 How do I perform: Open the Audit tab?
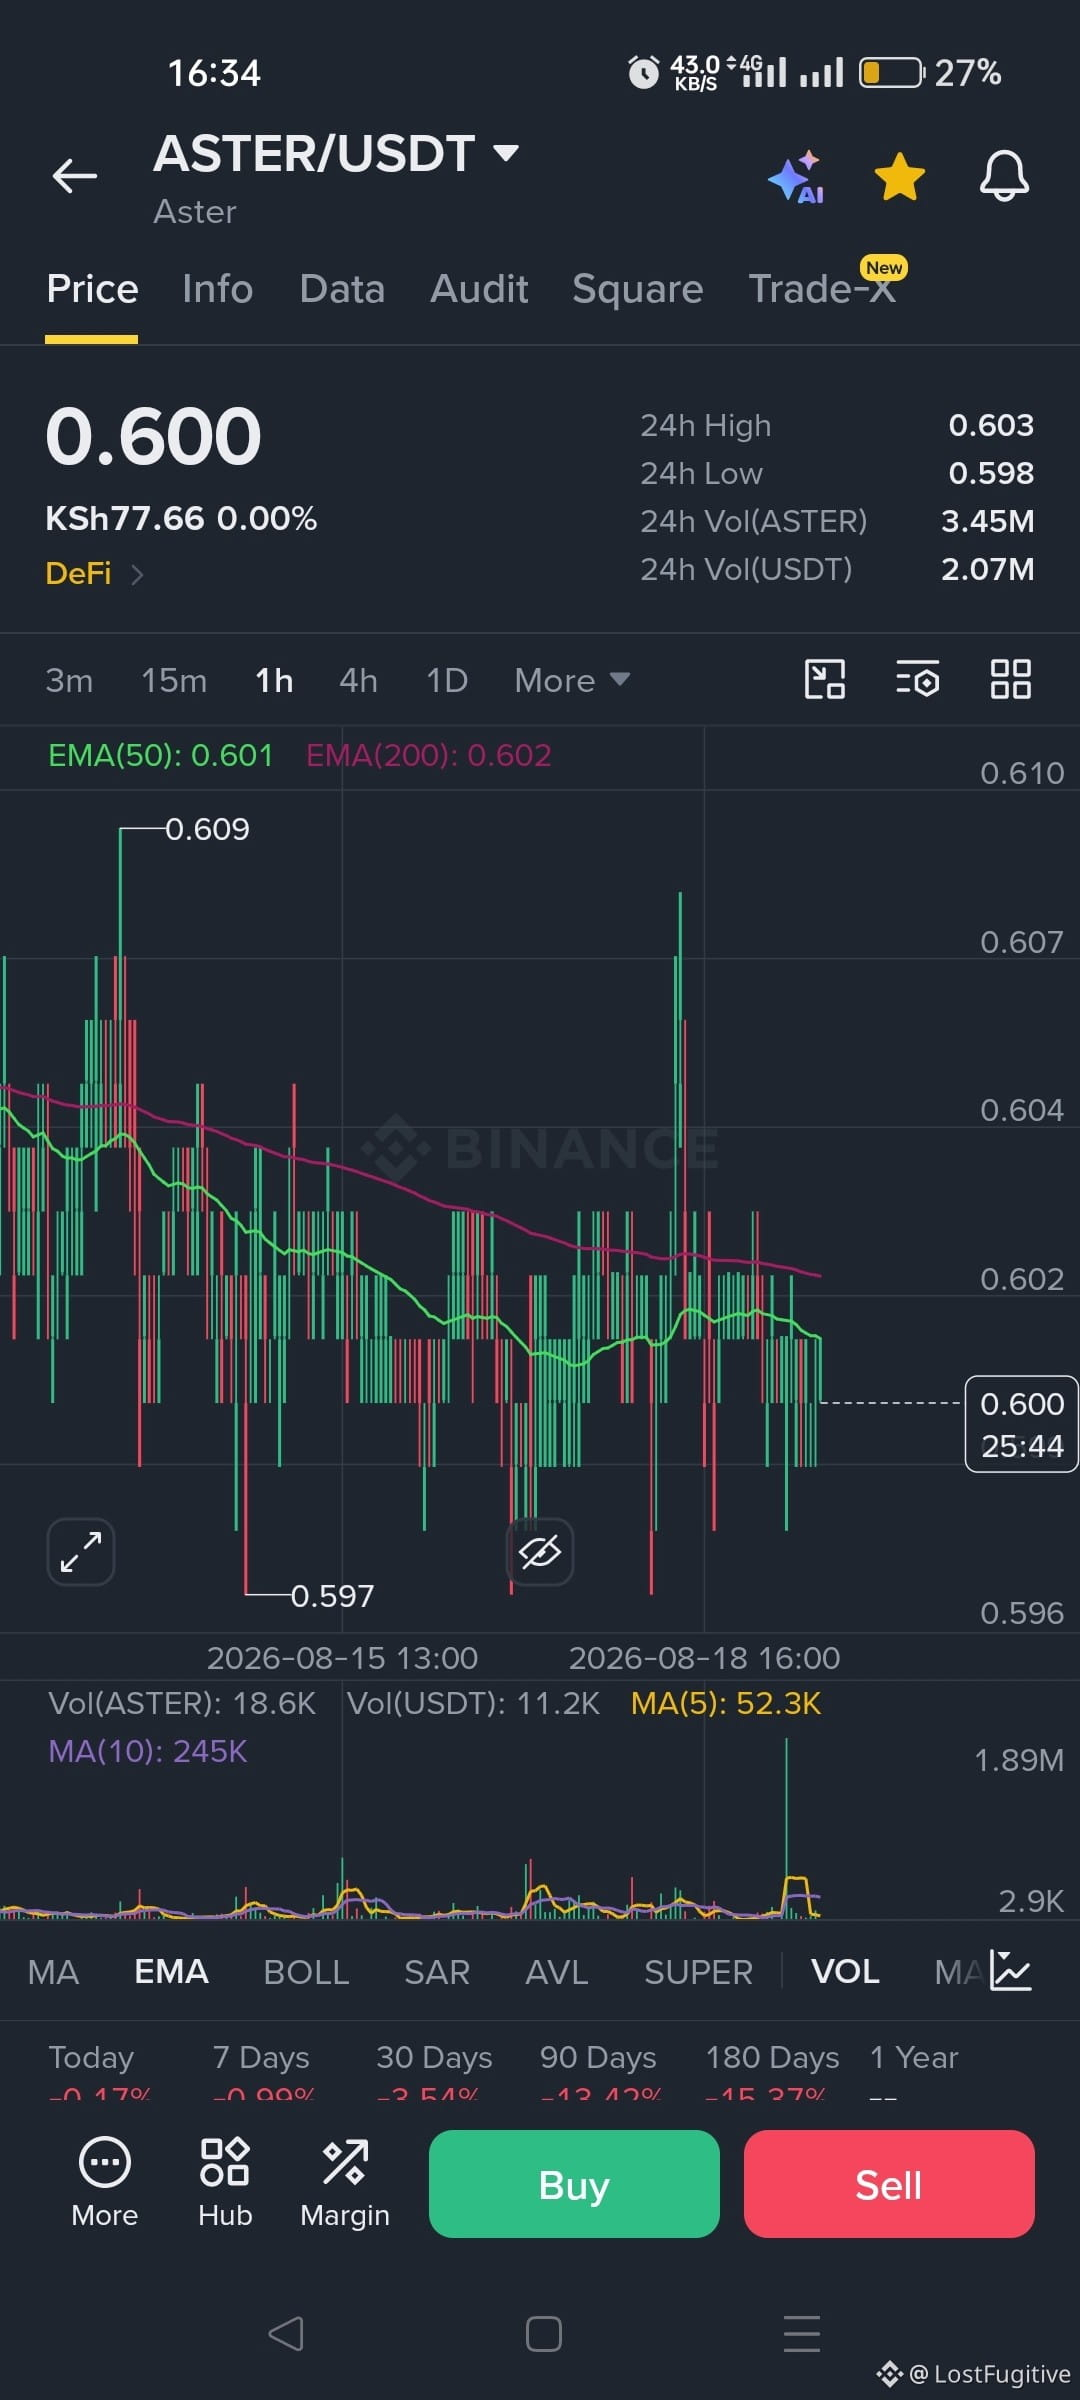(x=479, y=289)
